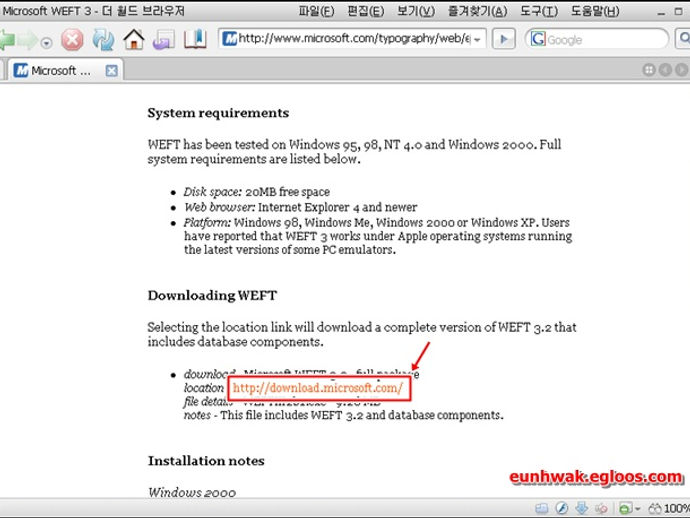
Task: Click the 'Installation notes' heading
Action: coord(206,461)
